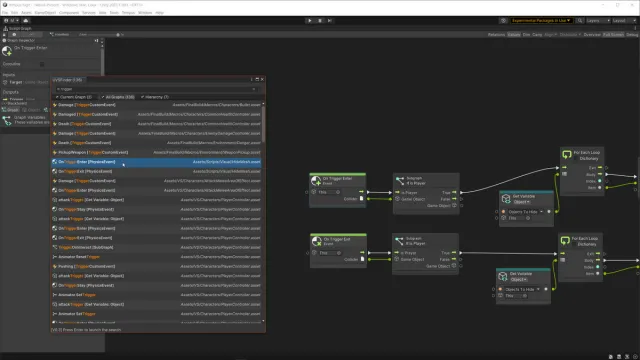Open the Objects To Hide dropdown on lower Get Variable
The image size is (640, 360).
[x=522, y=289]
